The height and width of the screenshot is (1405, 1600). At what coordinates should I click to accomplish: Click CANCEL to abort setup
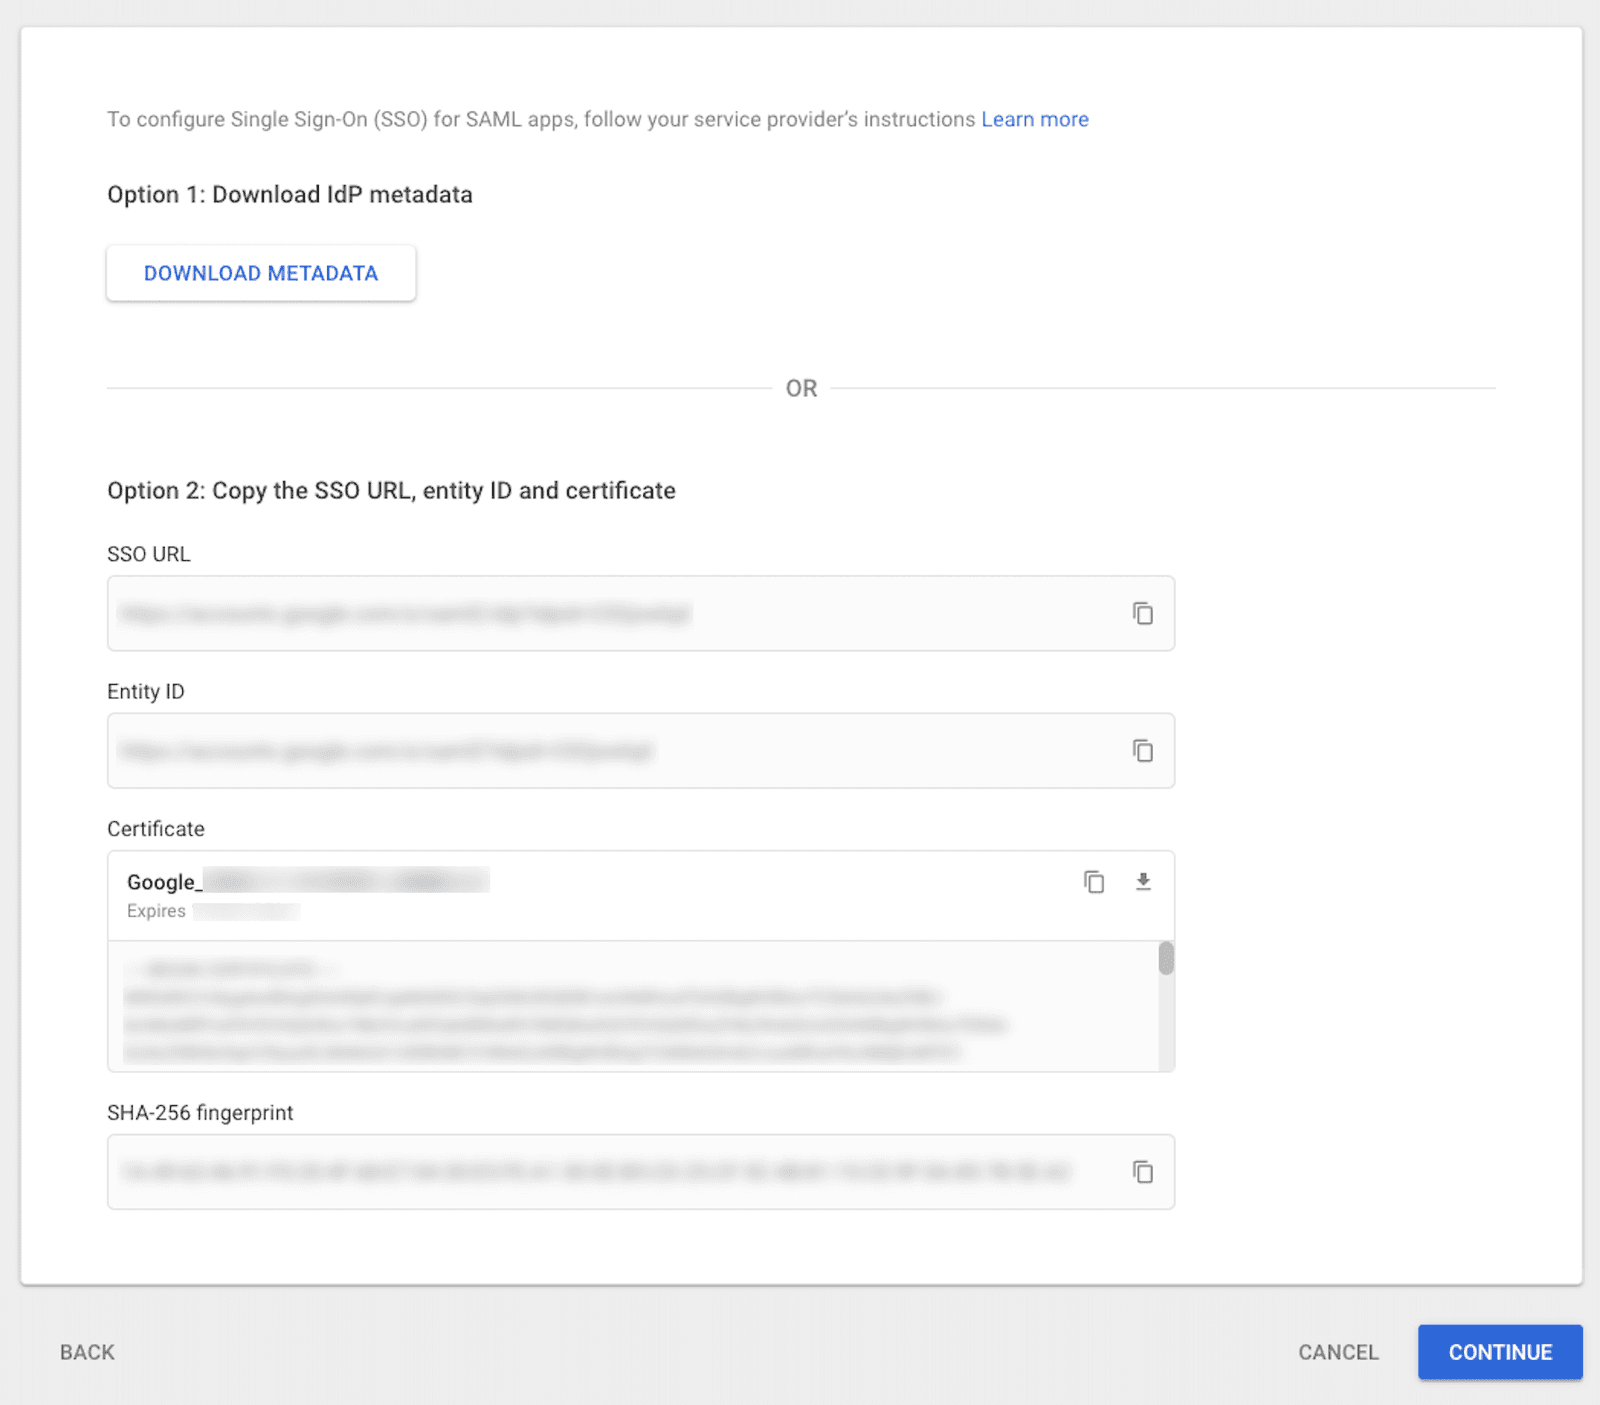coord(1338,1352)
